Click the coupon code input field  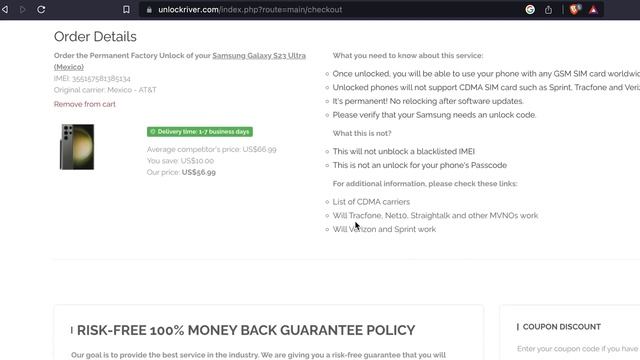(x=578, y=349)
